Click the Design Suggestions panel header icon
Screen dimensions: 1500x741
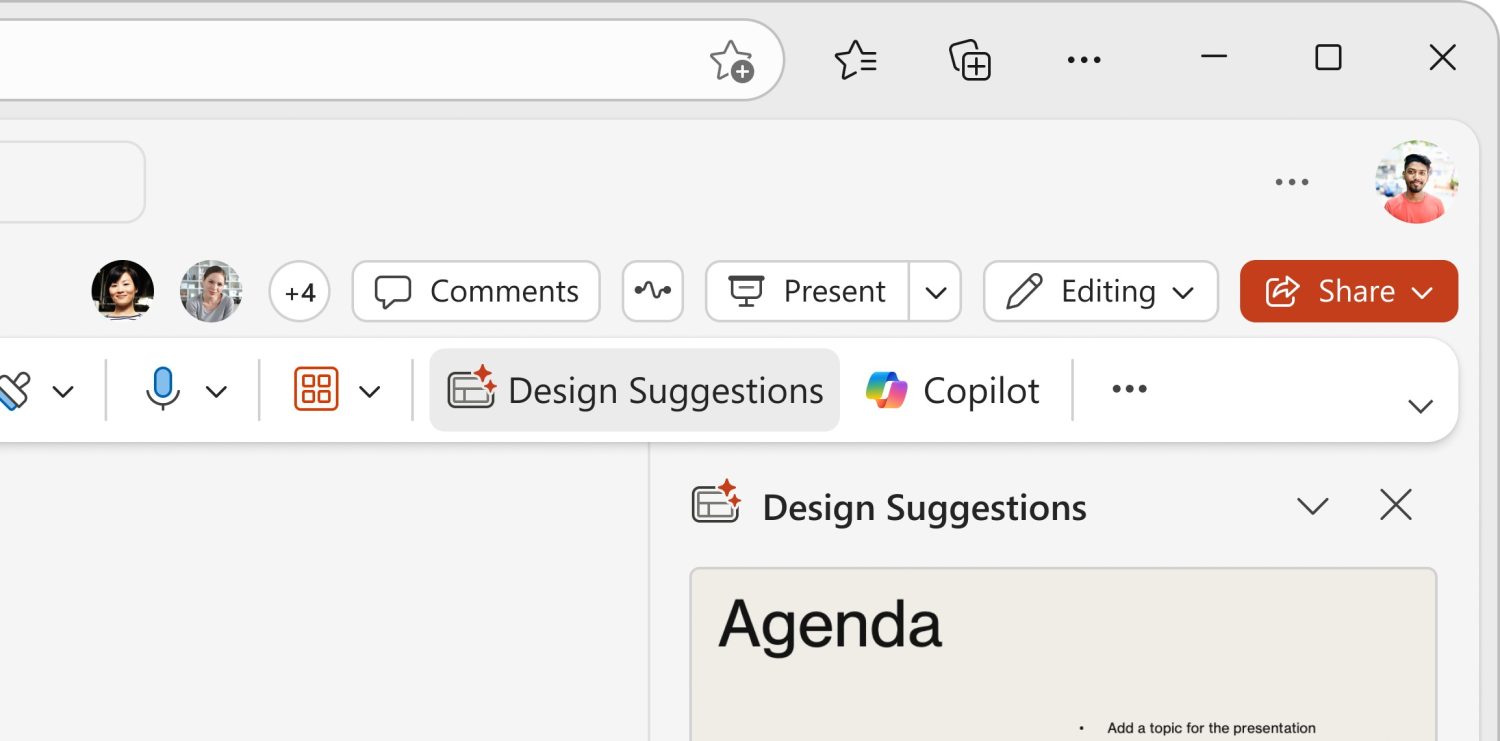[718, 505]
